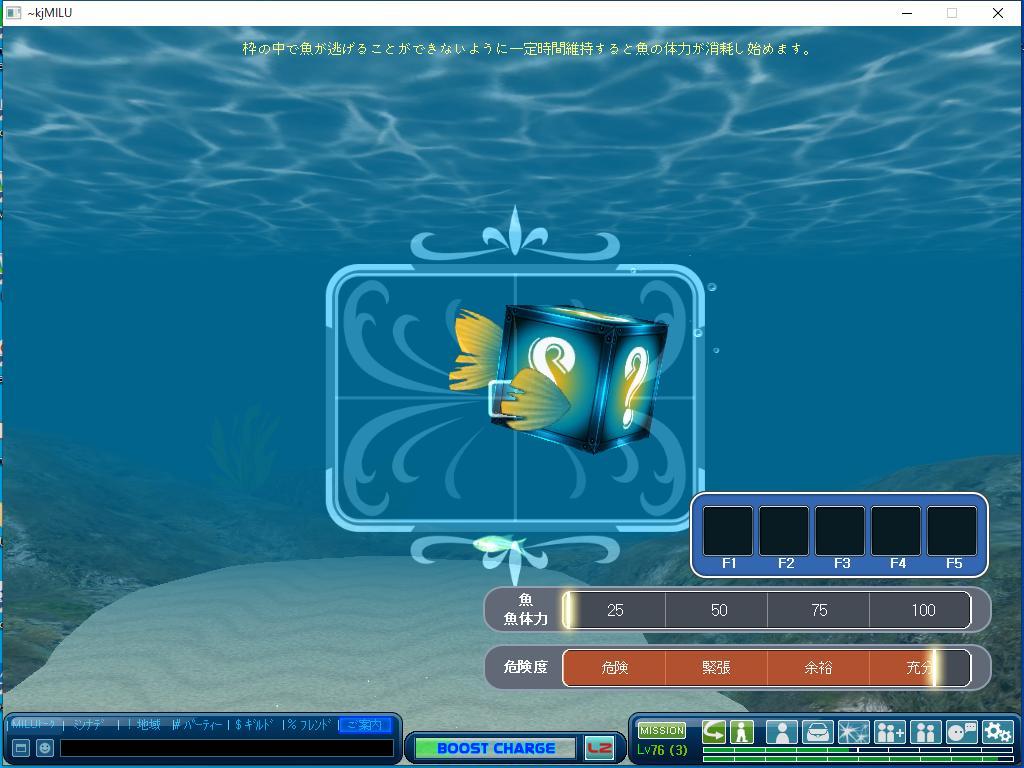The image size is (1024, 768).
Task: Open the two-person party icon
Action: point(925,732)
